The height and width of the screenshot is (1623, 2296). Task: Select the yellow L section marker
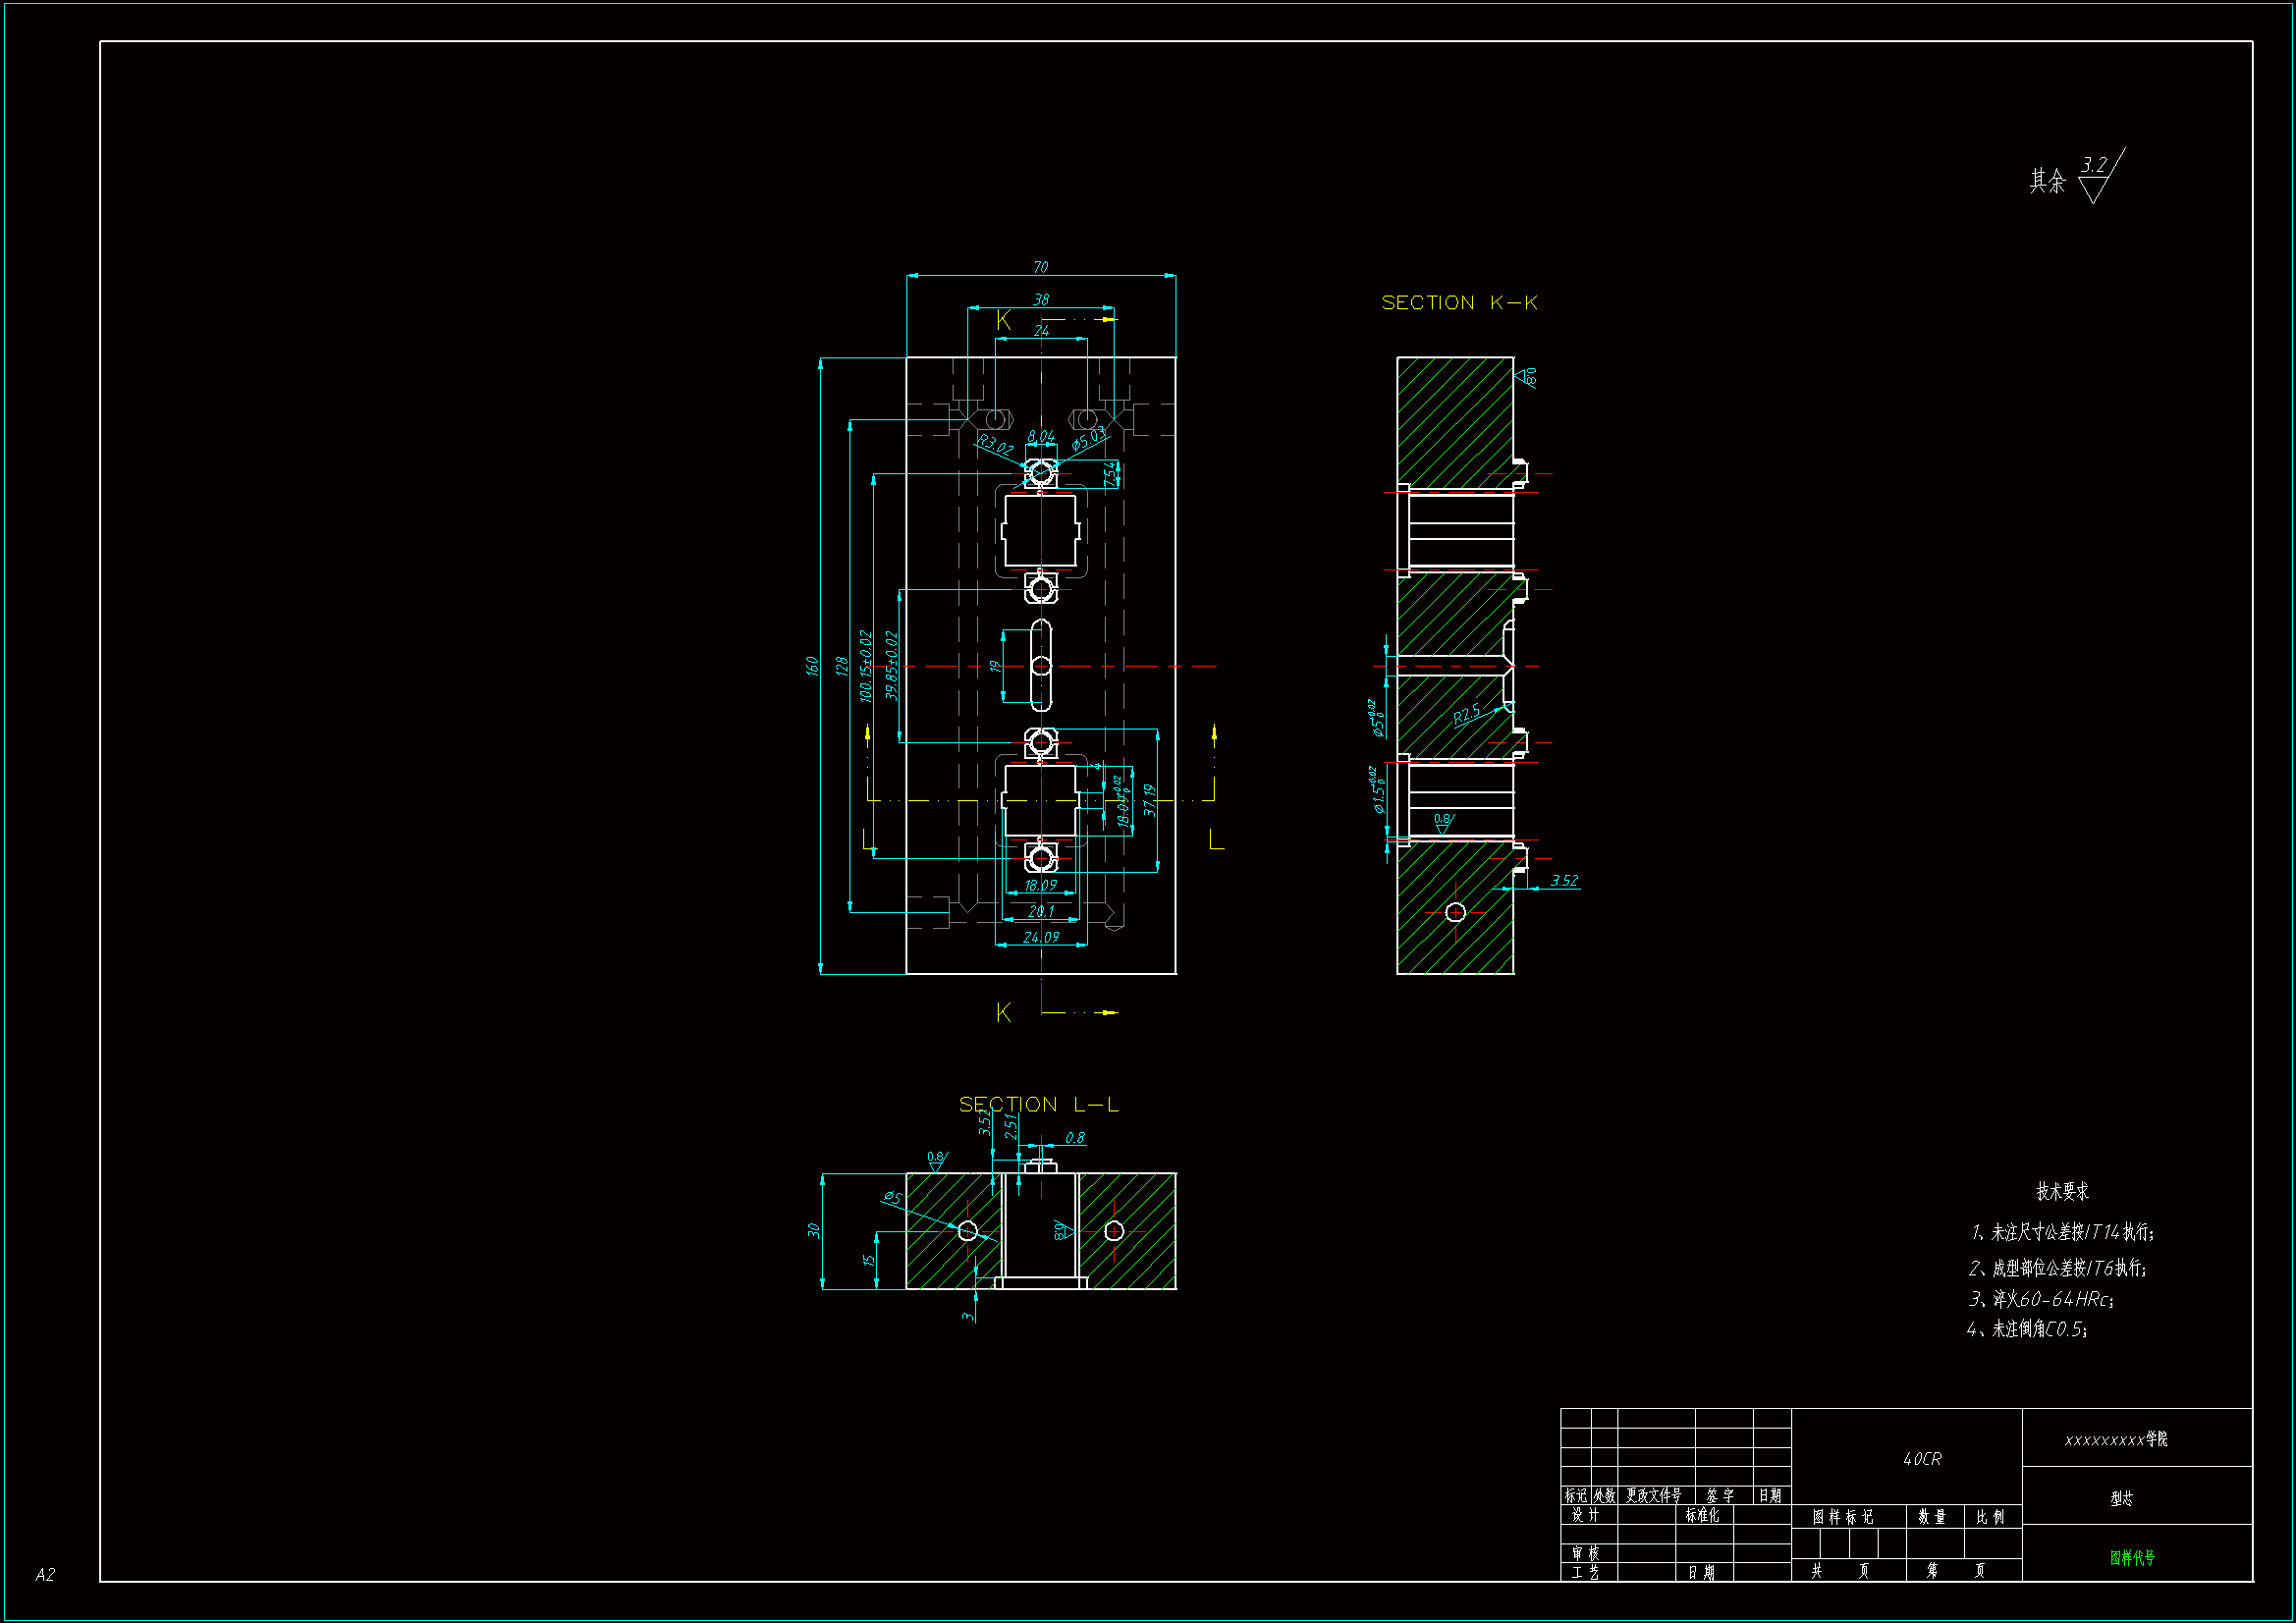click(x=1216, y=839)
